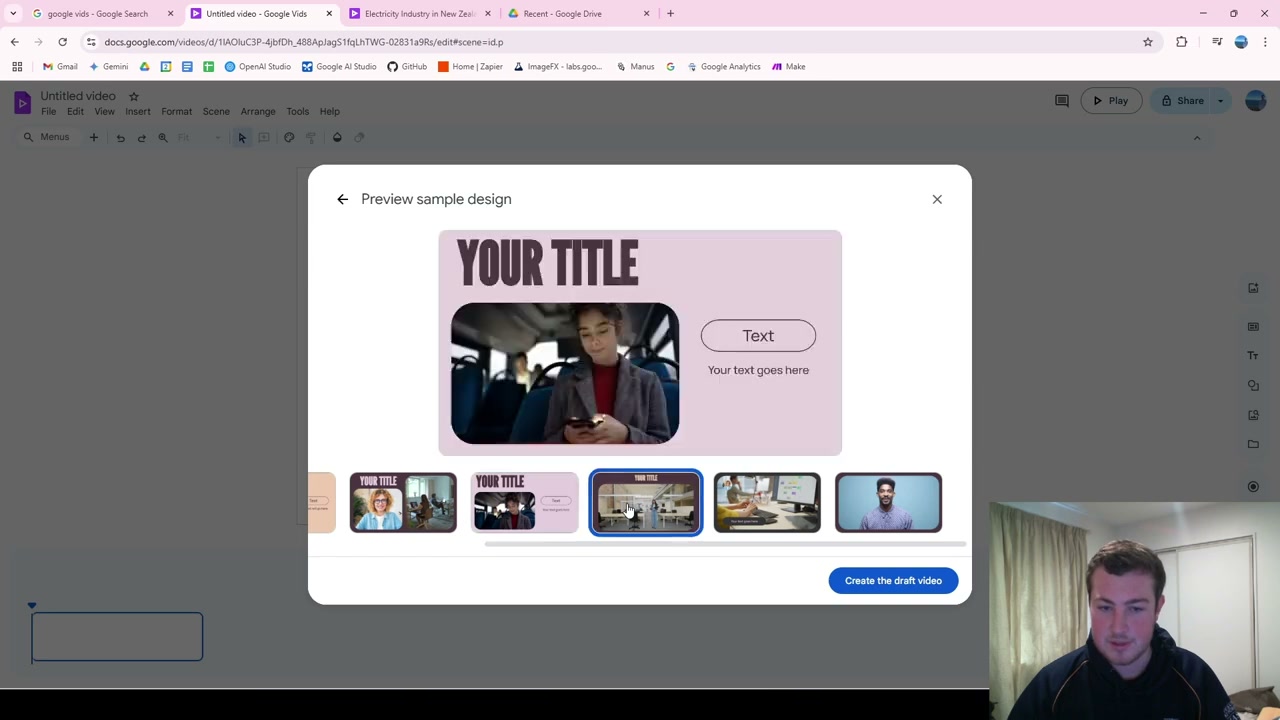Open the uploads folder side panel icon
This screenshot has width=1280, height=720.
(x=1253, y=444)
